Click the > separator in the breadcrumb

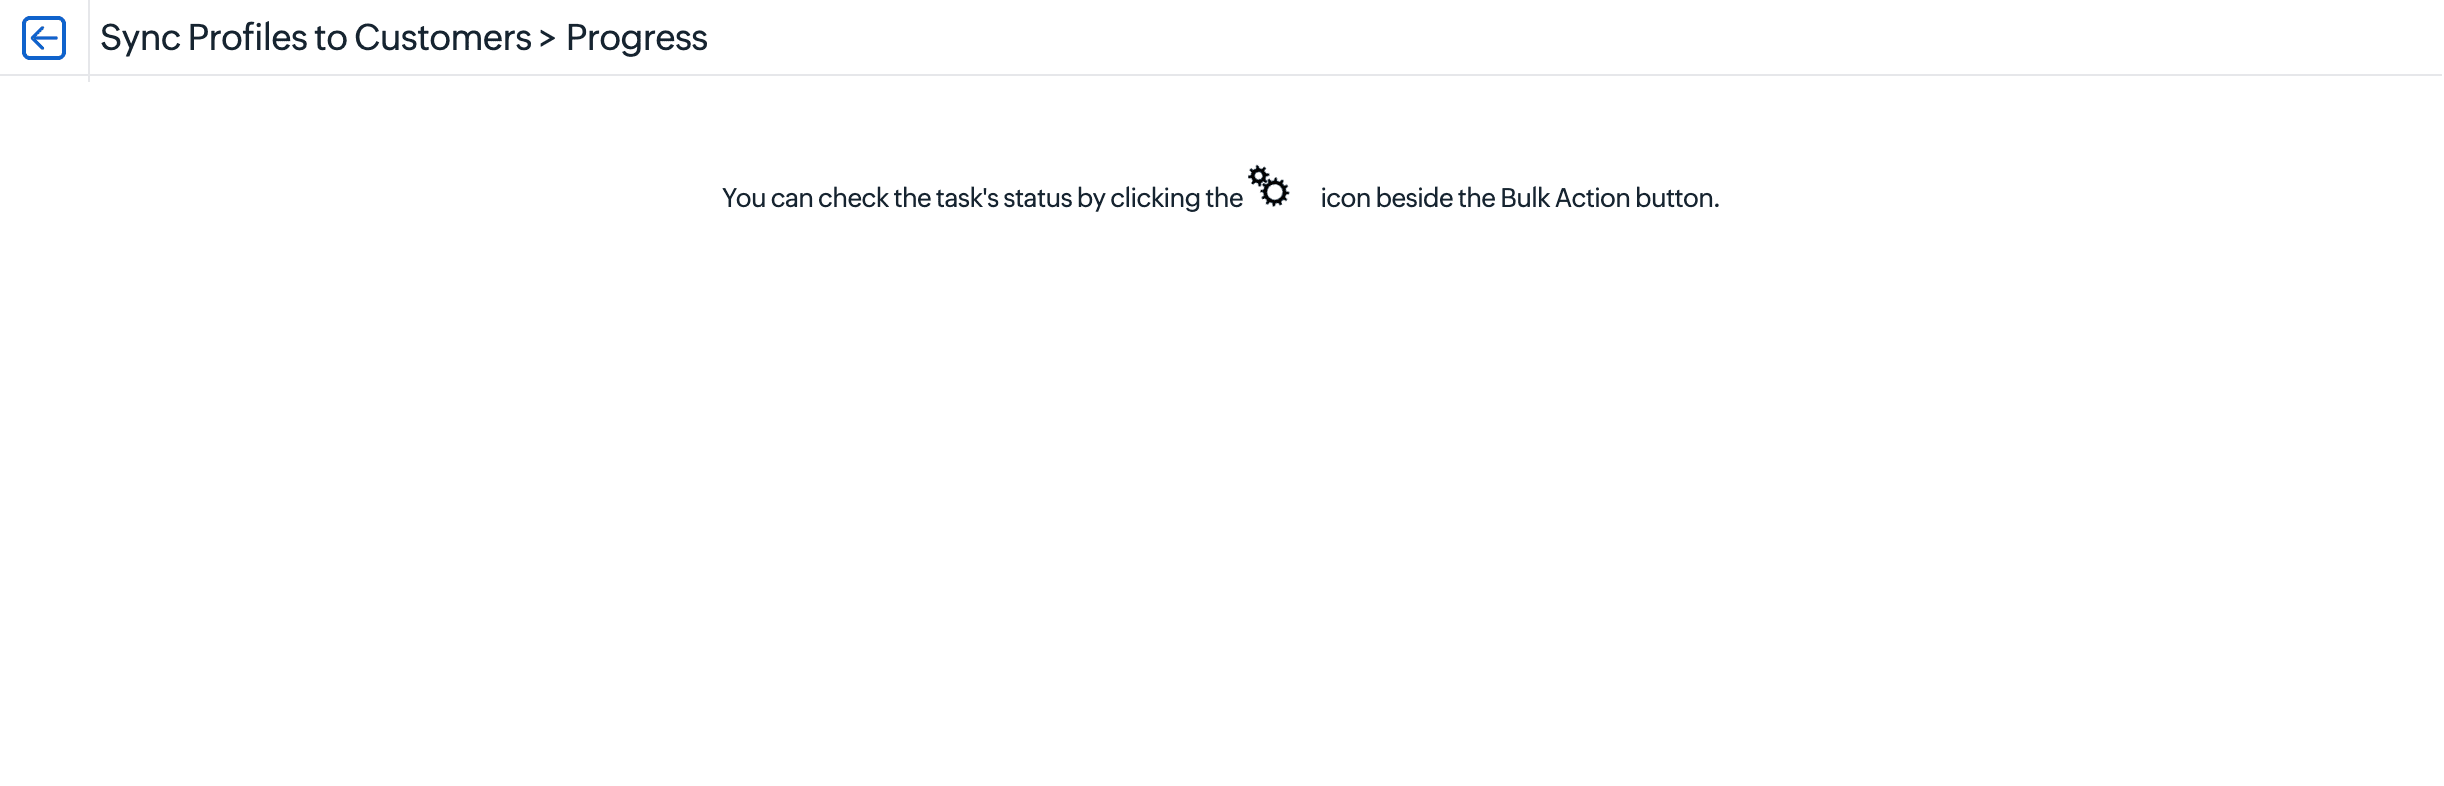[x=547, y=39]
